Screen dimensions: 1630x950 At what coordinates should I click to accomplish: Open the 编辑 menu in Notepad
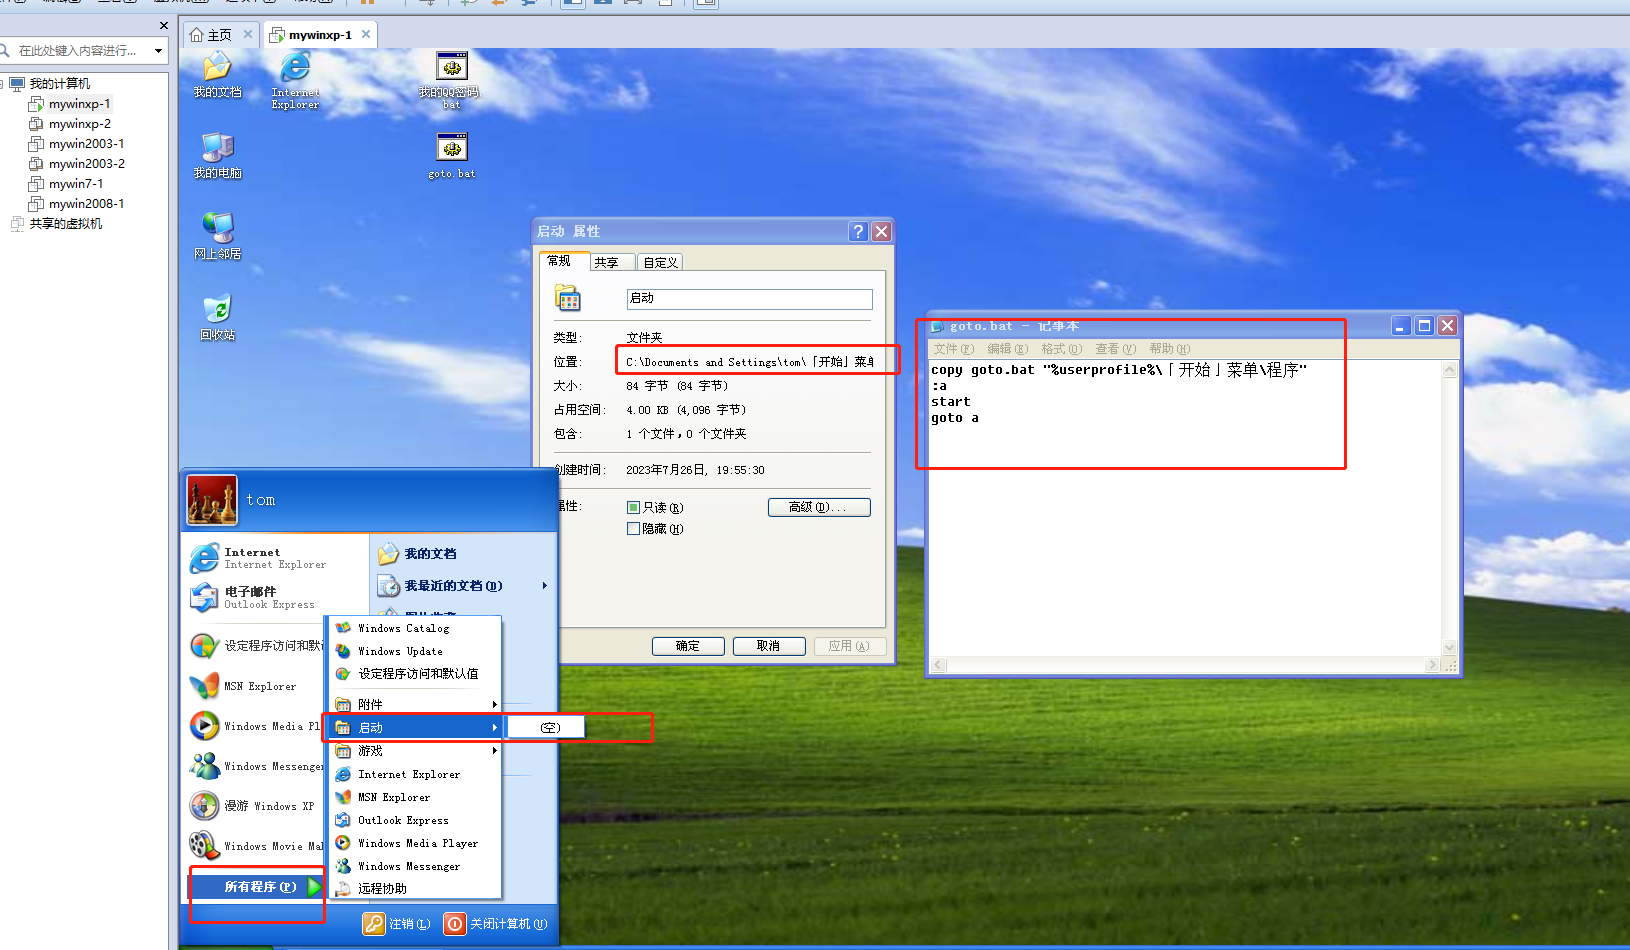(x=1007, y=349)
